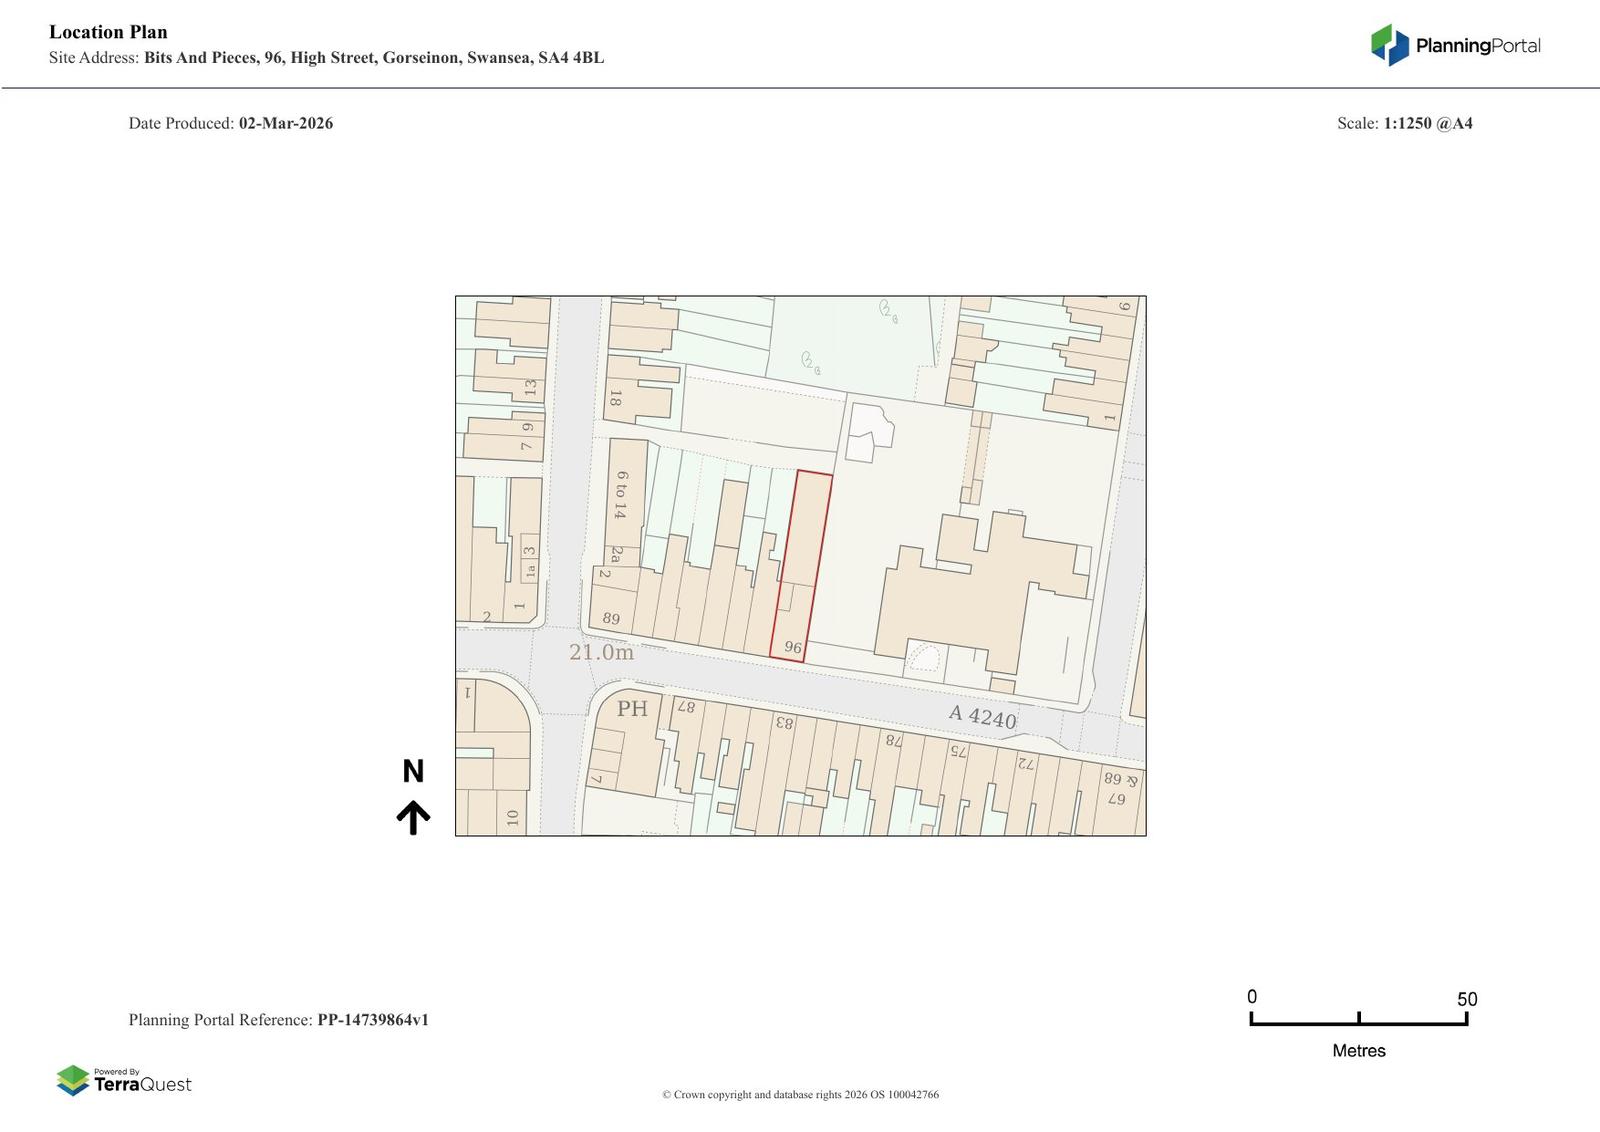Screen dimensions: 1600x1132
Task: Click the PH pub label on the map
Action: pos(632,709)
